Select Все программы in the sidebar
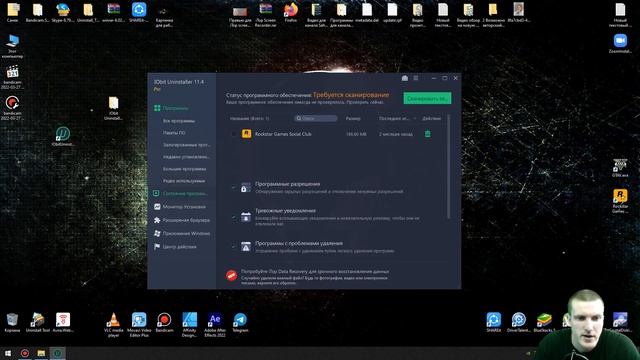 (x=179, y=121)
